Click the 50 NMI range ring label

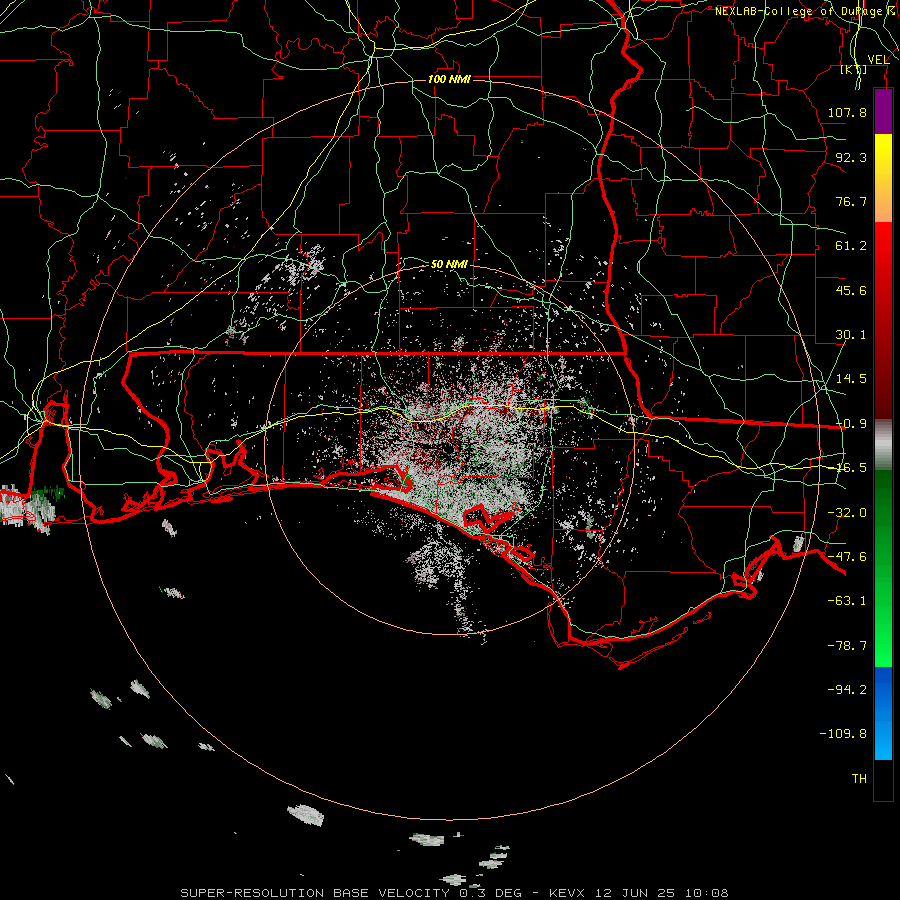pos(449,264)
